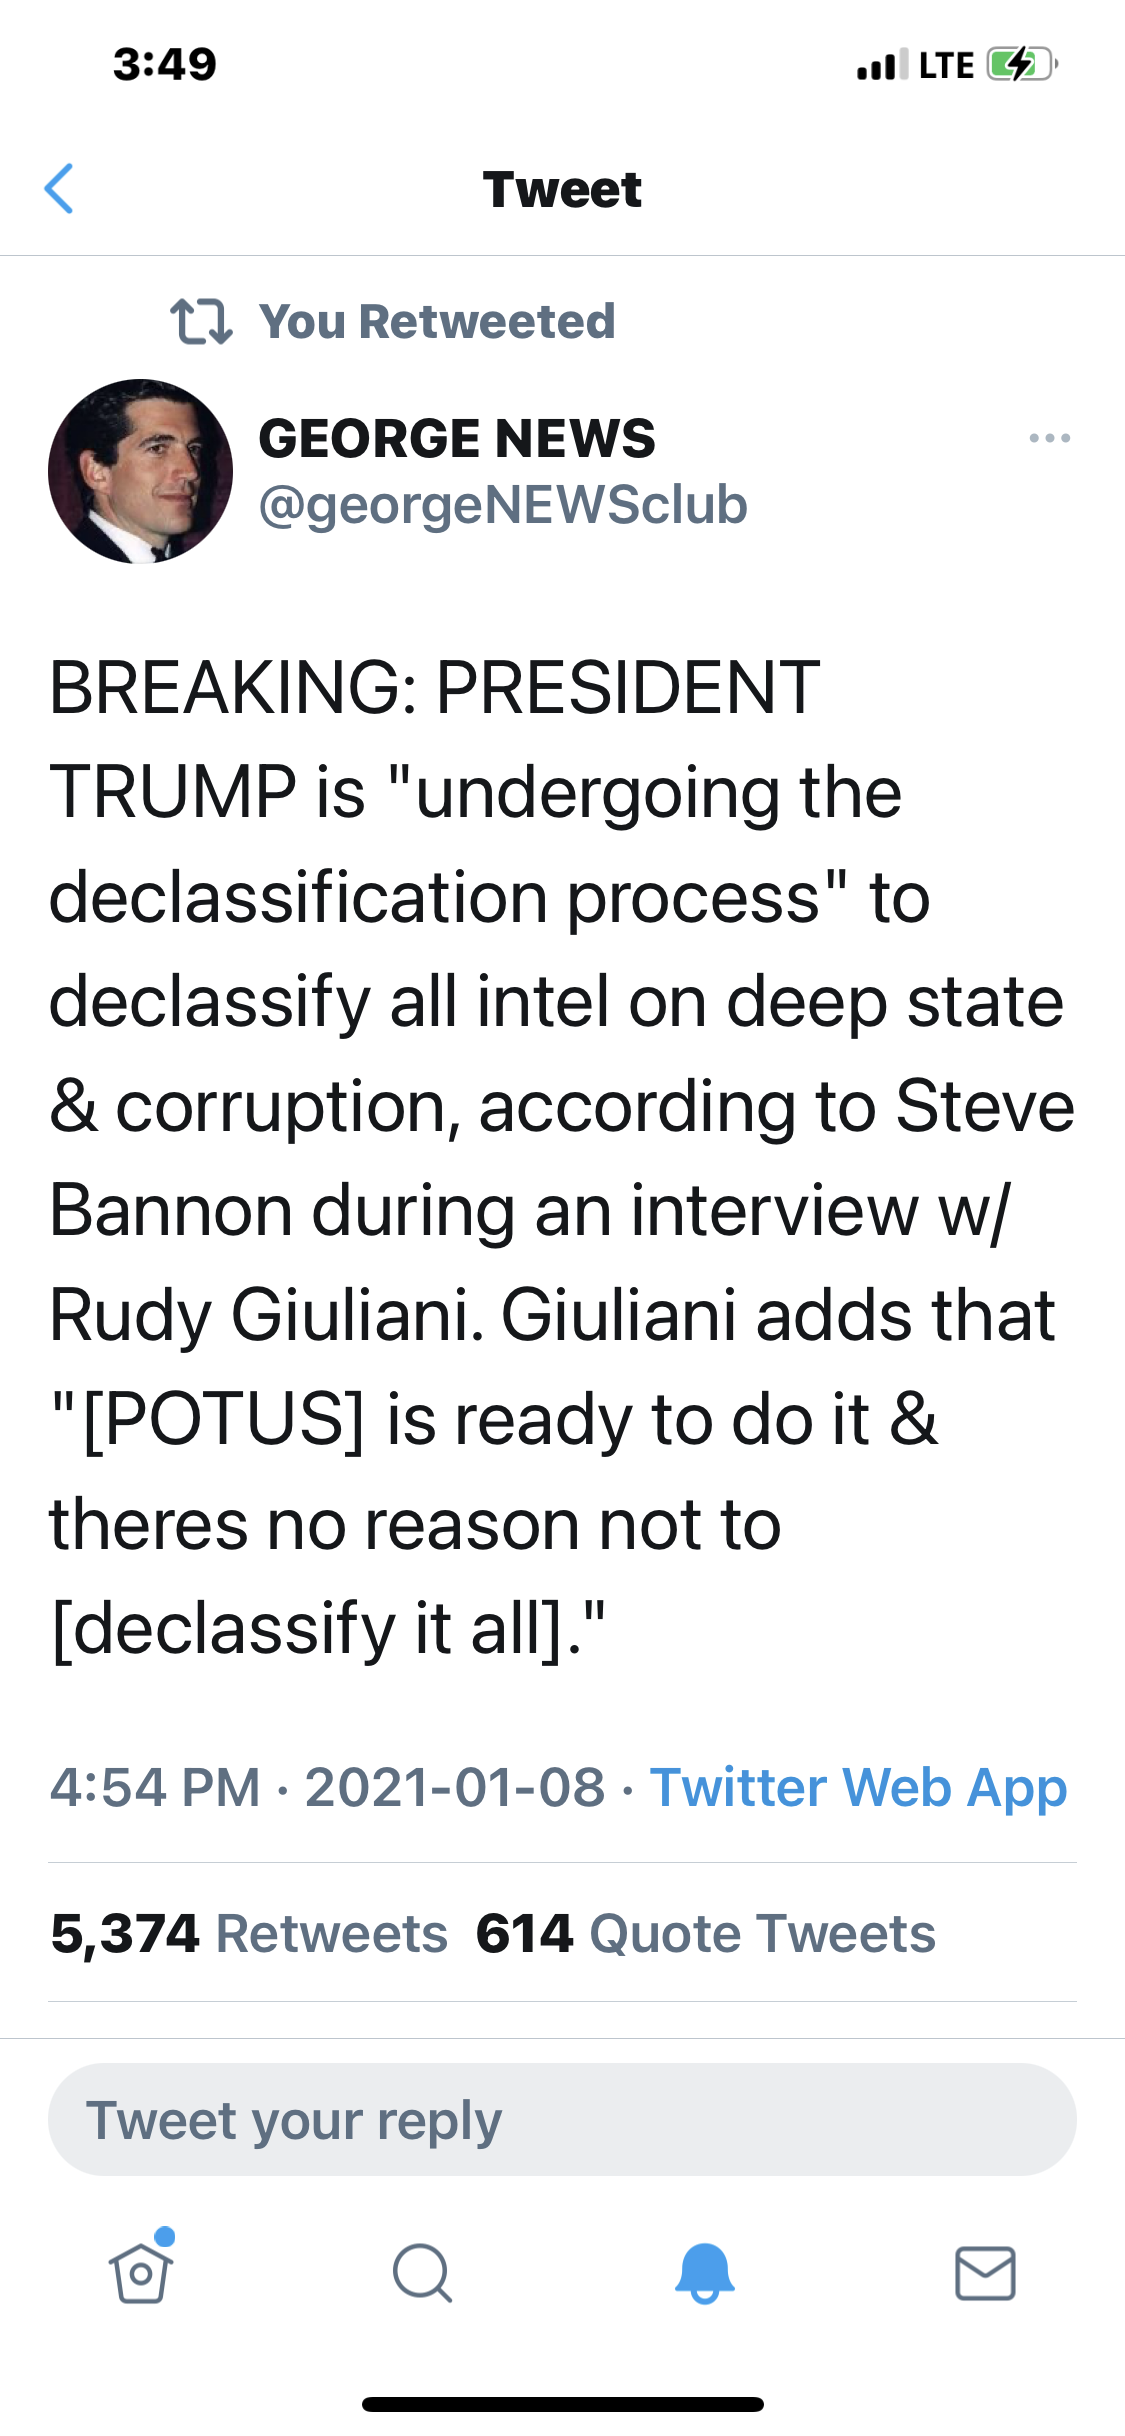Image resolution: width=1125 pixels, height=2436 pixels.
Task: Tap the You Retweeted retweet icon
Action: 201,322
